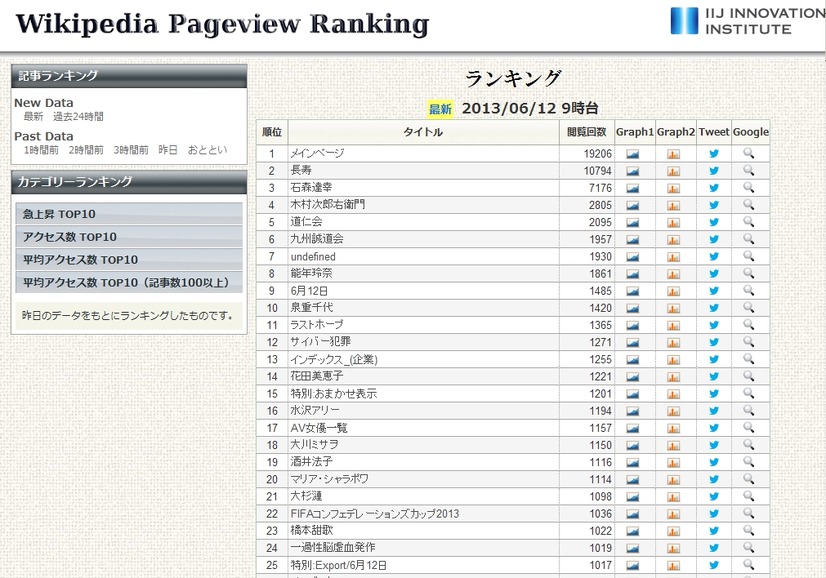Google magnifier for 水沢アリー row
826x578 pixels.
coord(749,410)
